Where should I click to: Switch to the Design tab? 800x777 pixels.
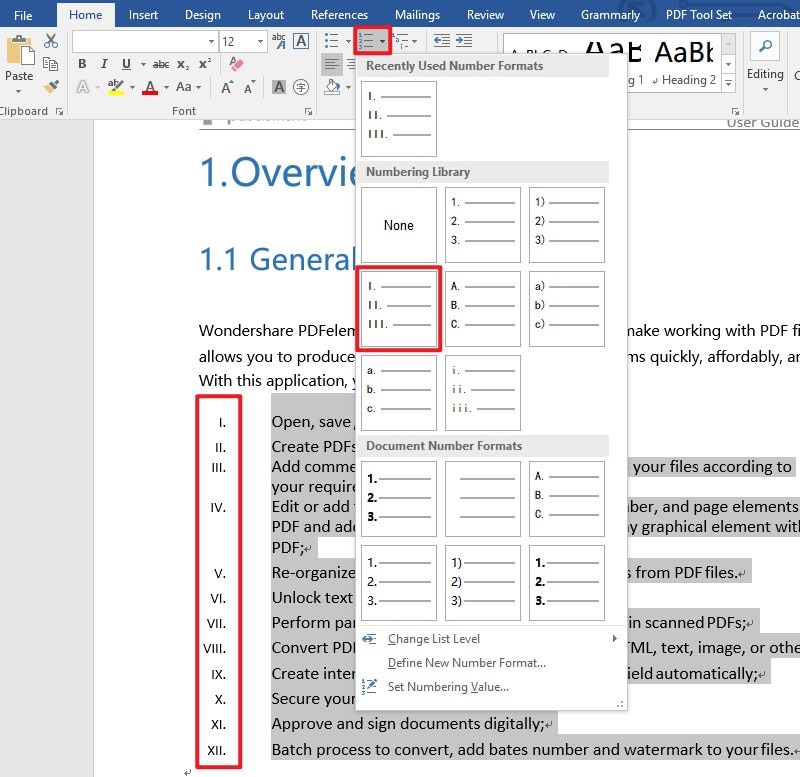[x=203, y=15]
